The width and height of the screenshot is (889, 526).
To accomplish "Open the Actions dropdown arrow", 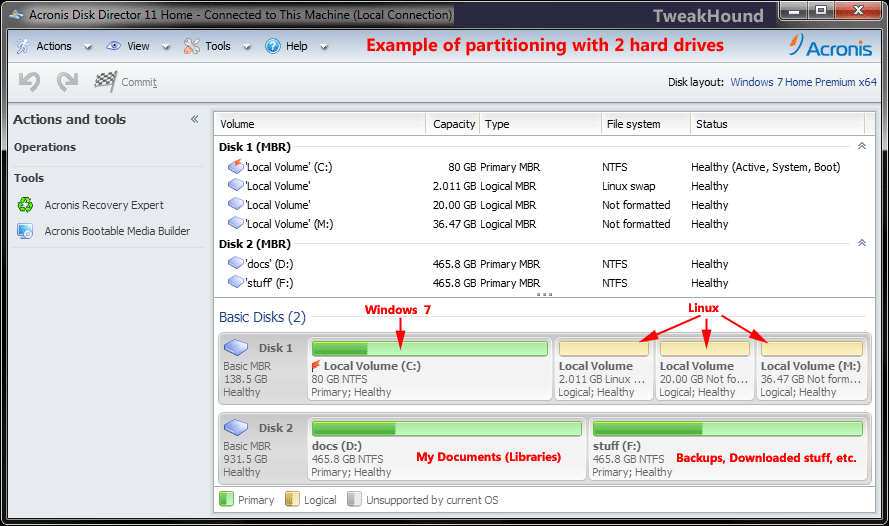I will pos(88,47).
